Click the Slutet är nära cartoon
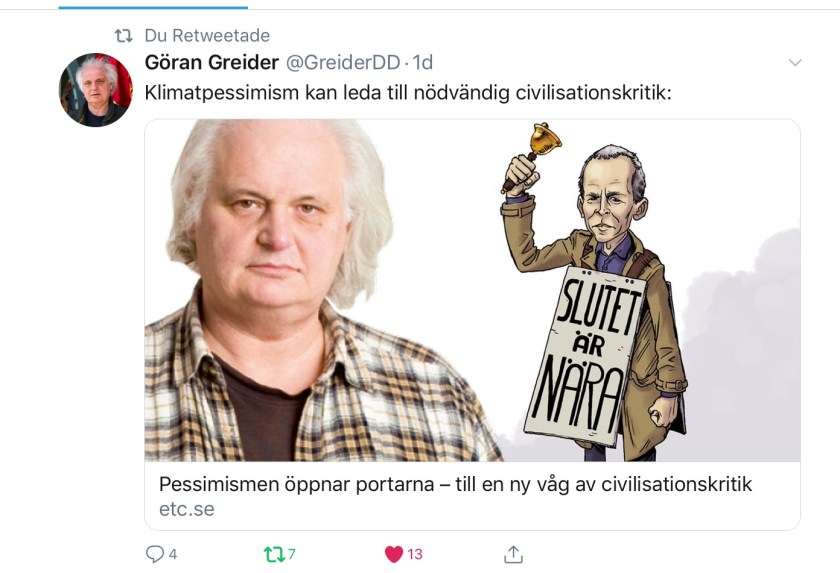This screenshot has height=573, width=840. (595, 292)
